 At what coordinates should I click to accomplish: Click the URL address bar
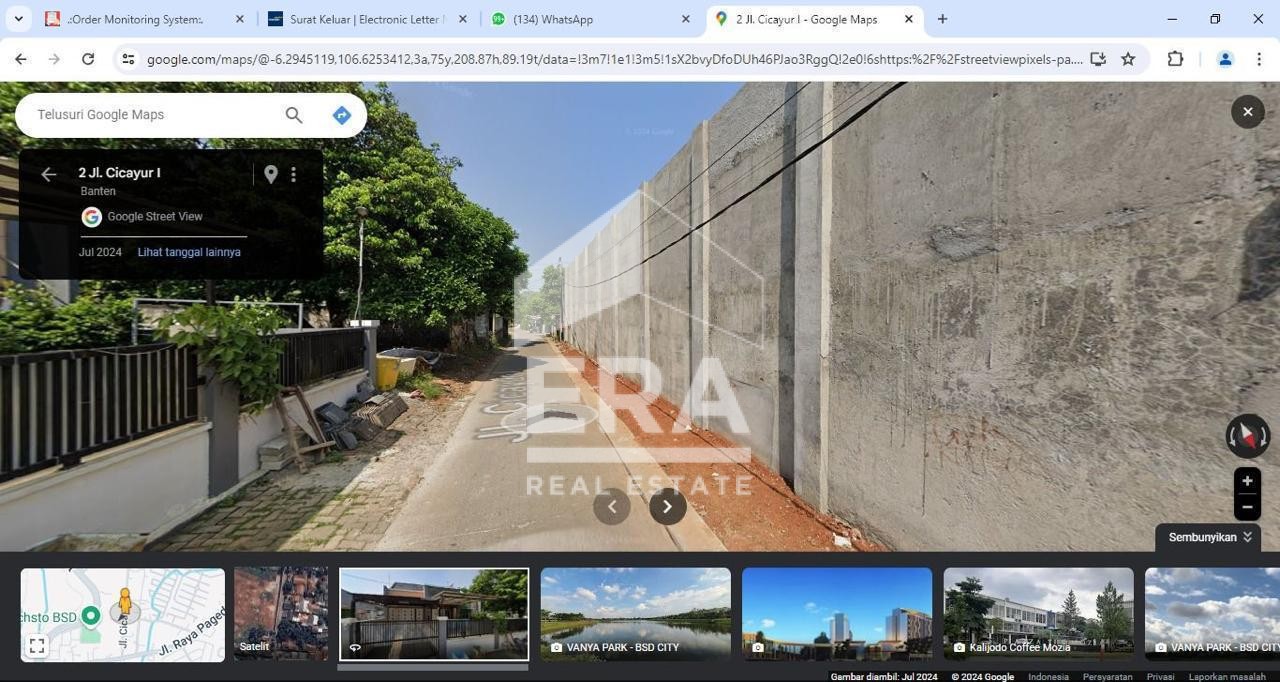(x=614, y=59)
